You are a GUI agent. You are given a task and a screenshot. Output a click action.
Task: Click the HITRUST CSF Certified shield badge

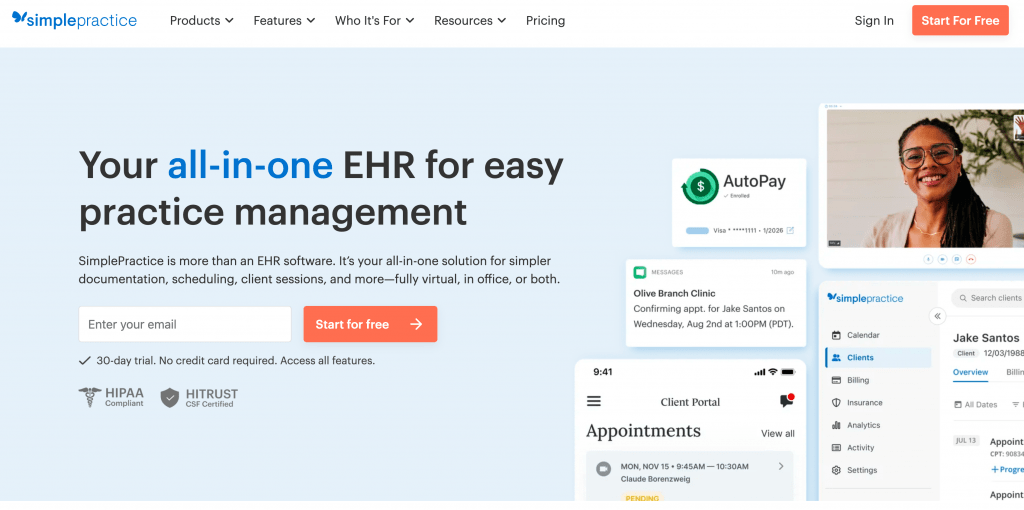pos(199,397)
